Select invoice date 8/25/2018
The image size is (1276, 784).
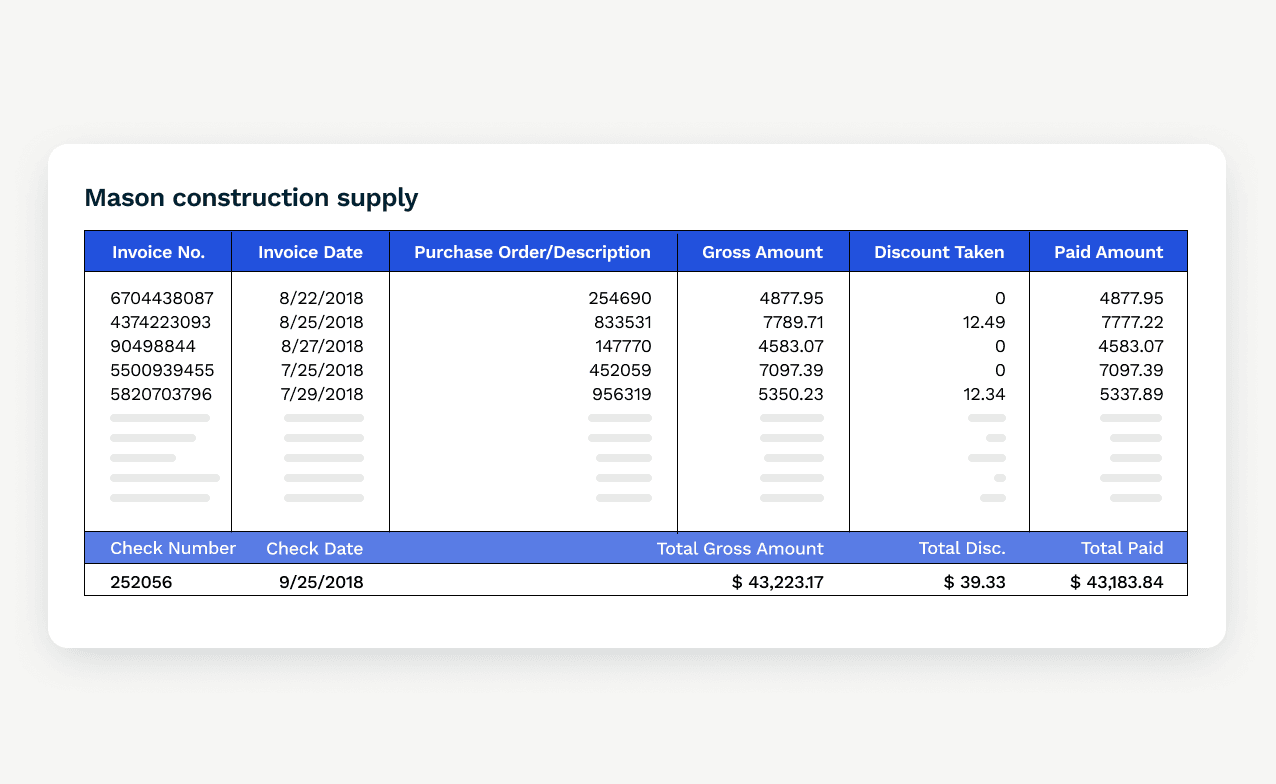(x=322, y=322)
